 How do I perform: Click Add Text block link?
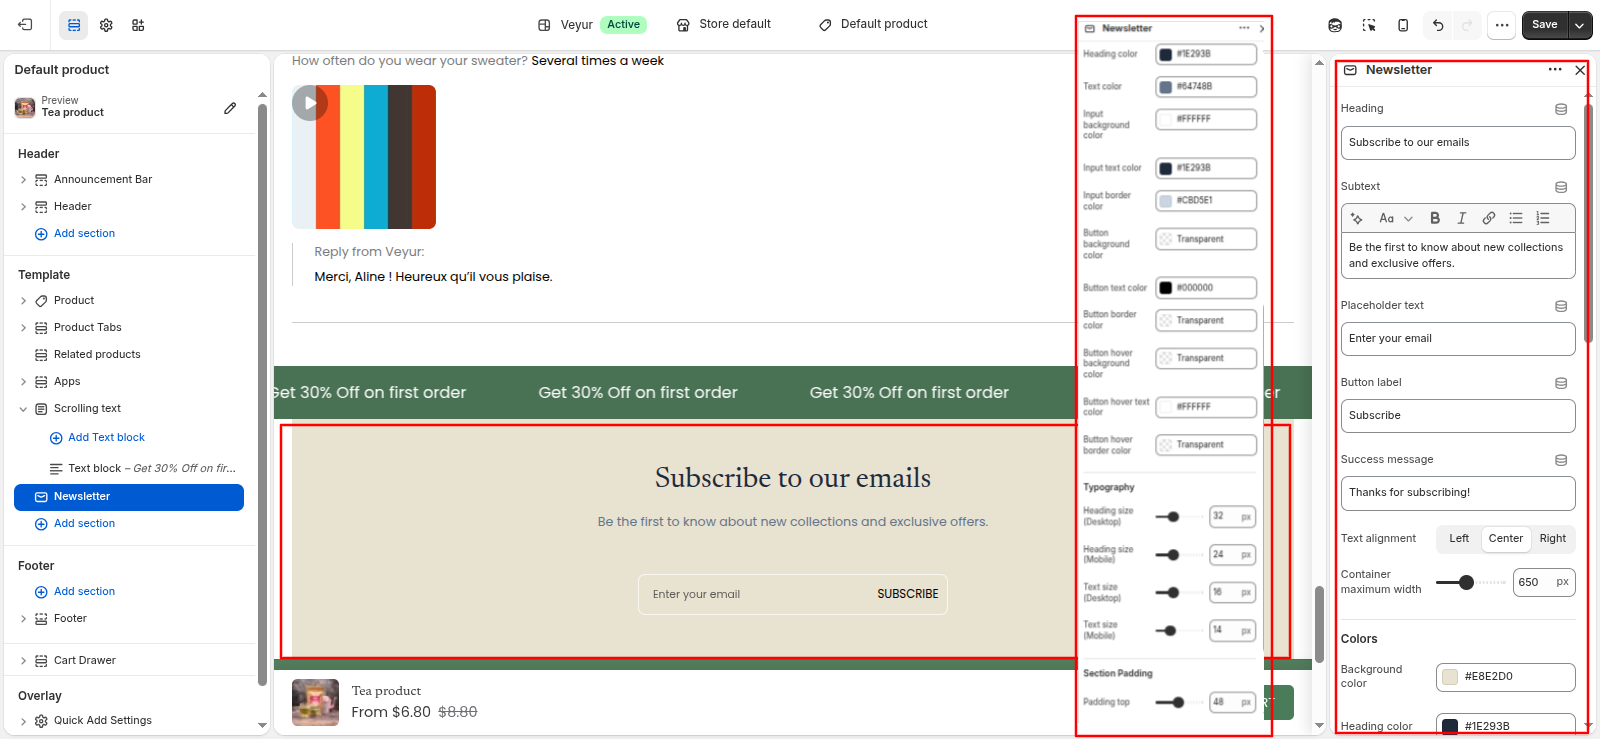click(x=106, y=438)
